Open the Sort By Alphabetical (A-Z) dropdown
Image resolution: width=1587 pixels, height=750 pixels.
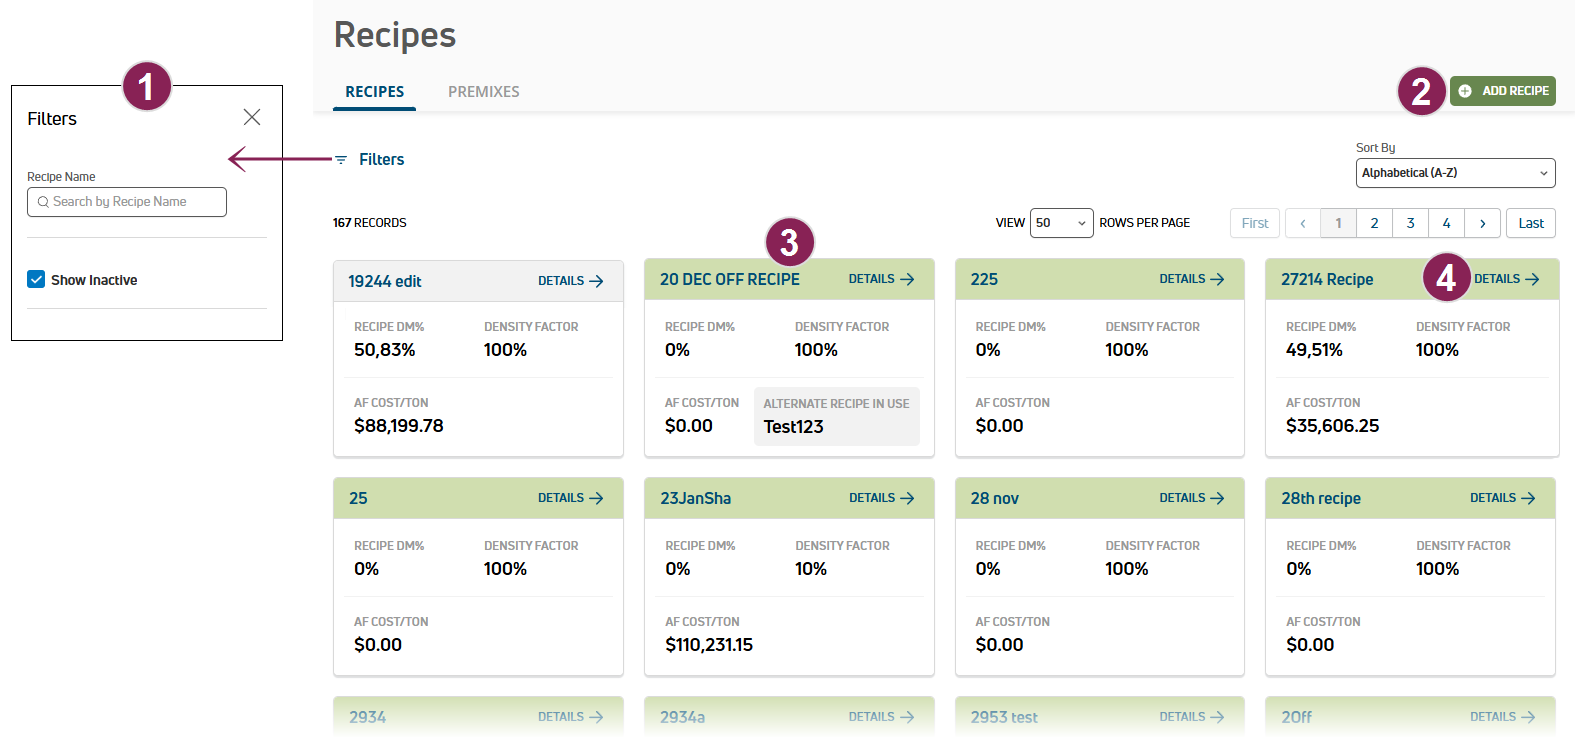1455,173
